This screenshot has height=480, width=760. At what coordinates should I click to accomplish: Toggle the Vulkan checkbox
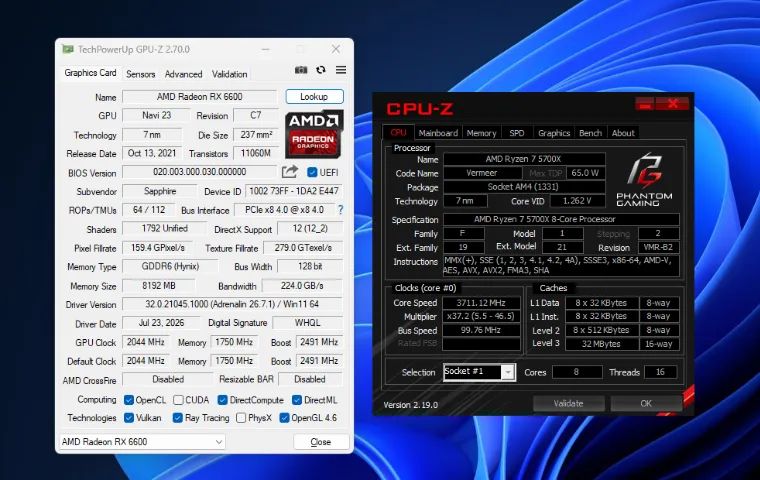pos(129,417)
